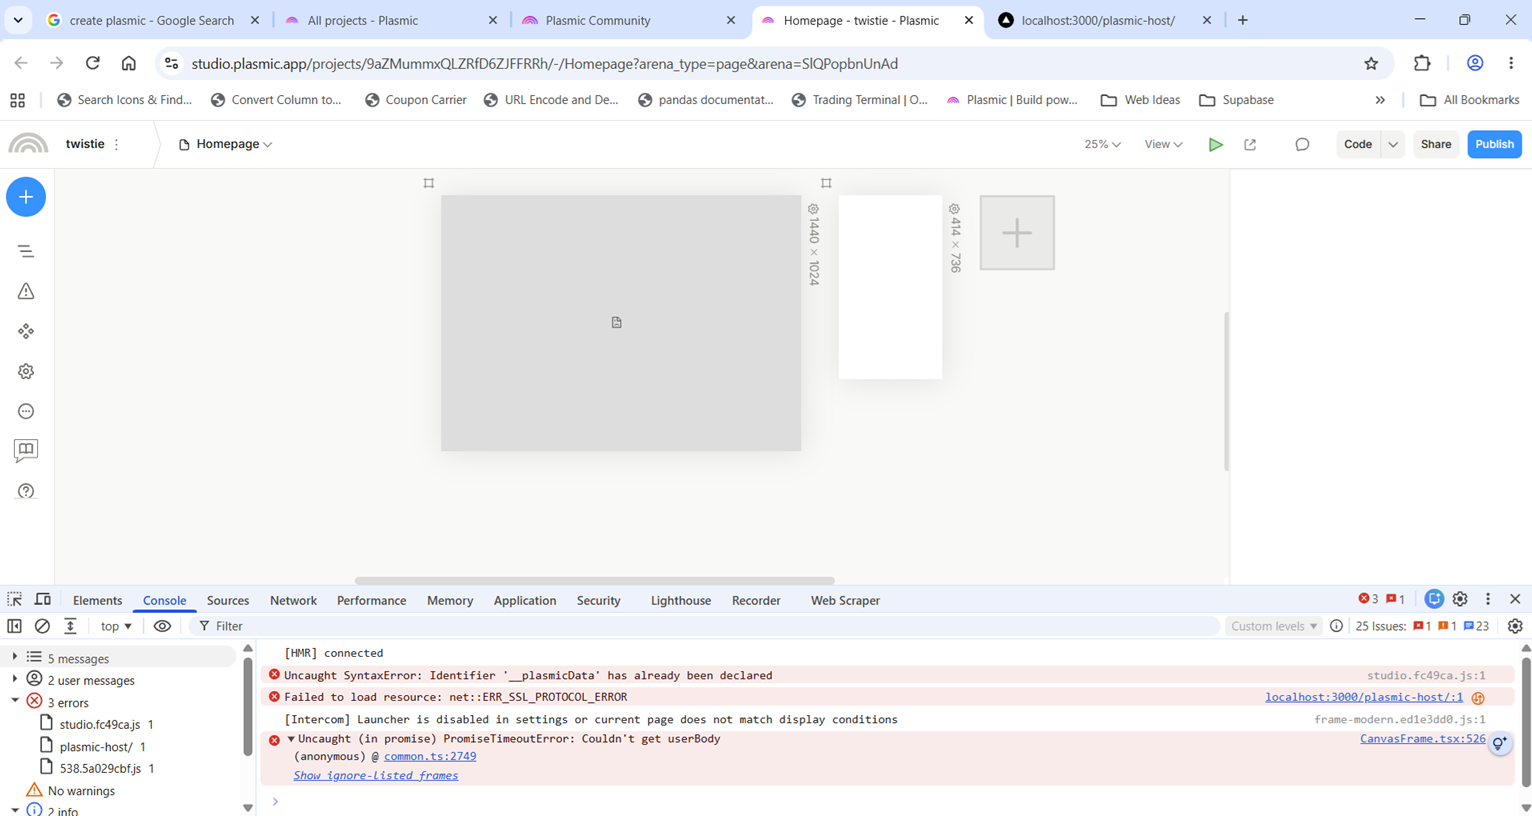This screenshot has height=816, width=1532.
Task: Show more bookmarks with double chevron
Action: coord(1380,100)
